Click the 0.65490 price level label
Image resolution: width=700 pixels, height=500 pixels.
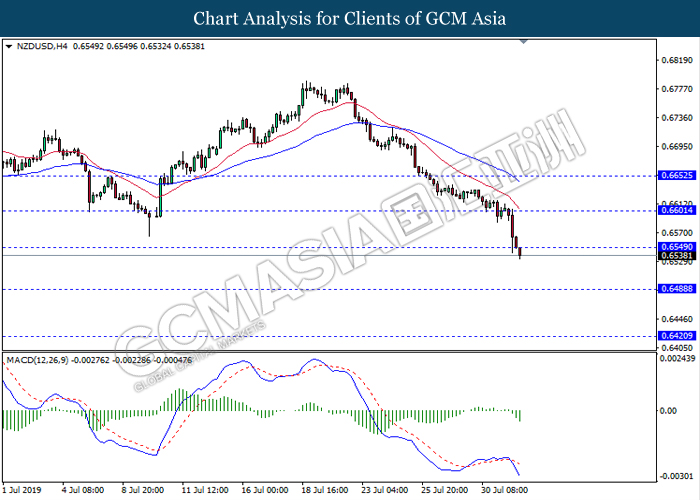click(x=677, y=247)
